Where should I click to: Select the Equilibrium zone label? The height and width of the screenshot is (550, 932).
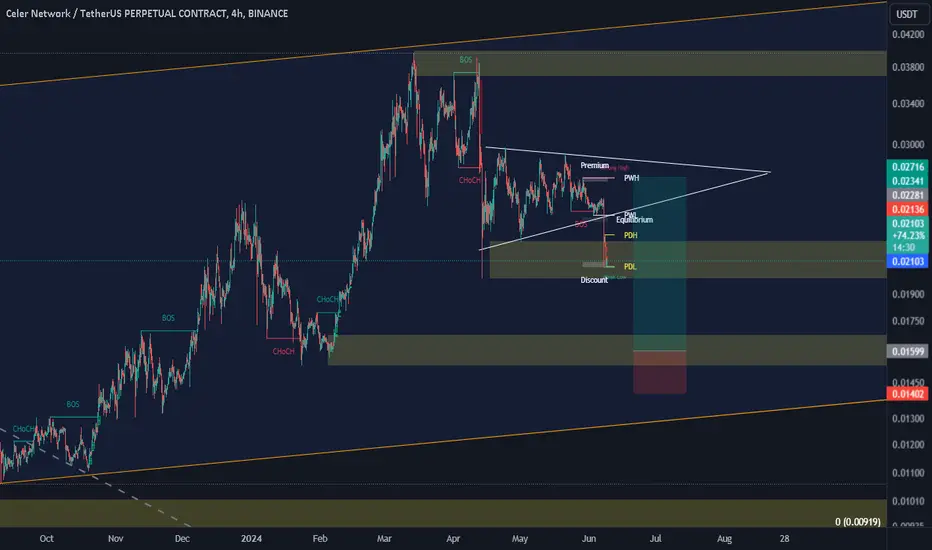pyautogui.click(x=634, y=220)
